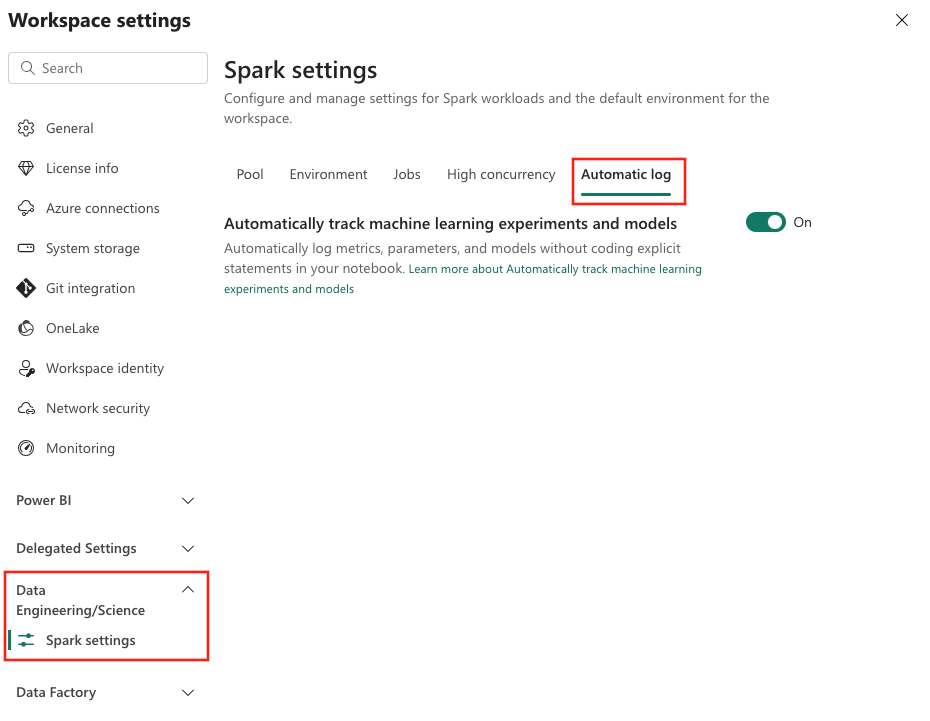Click the General gear icon
The height and width of the screenshot is (721, 930).
26,128
